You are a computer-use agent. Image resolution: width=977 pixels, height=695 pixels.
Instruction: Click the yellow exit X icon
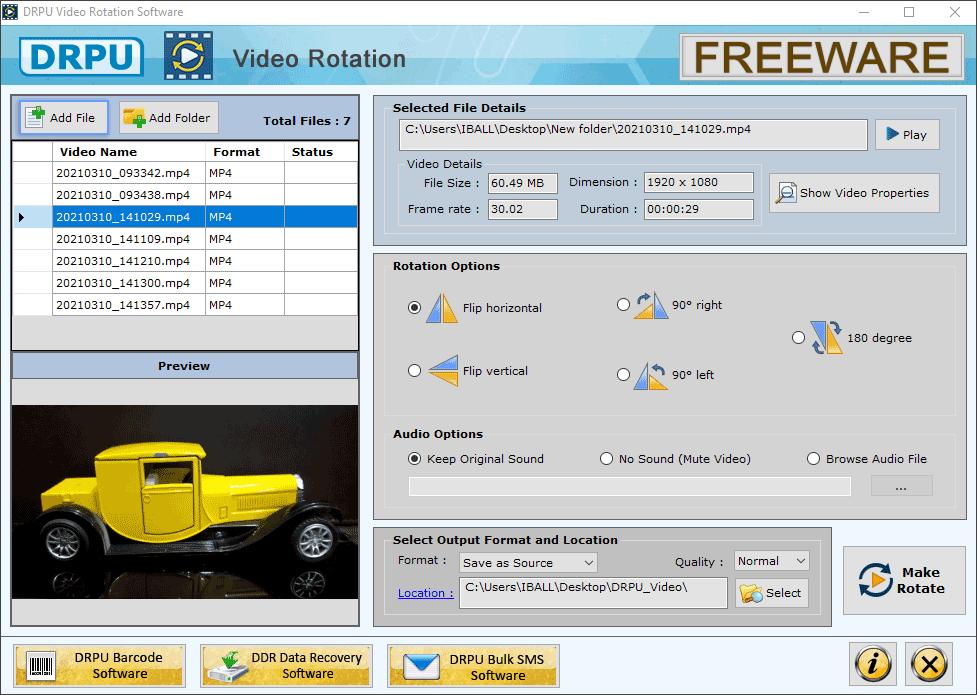click(x=929, y=664)
